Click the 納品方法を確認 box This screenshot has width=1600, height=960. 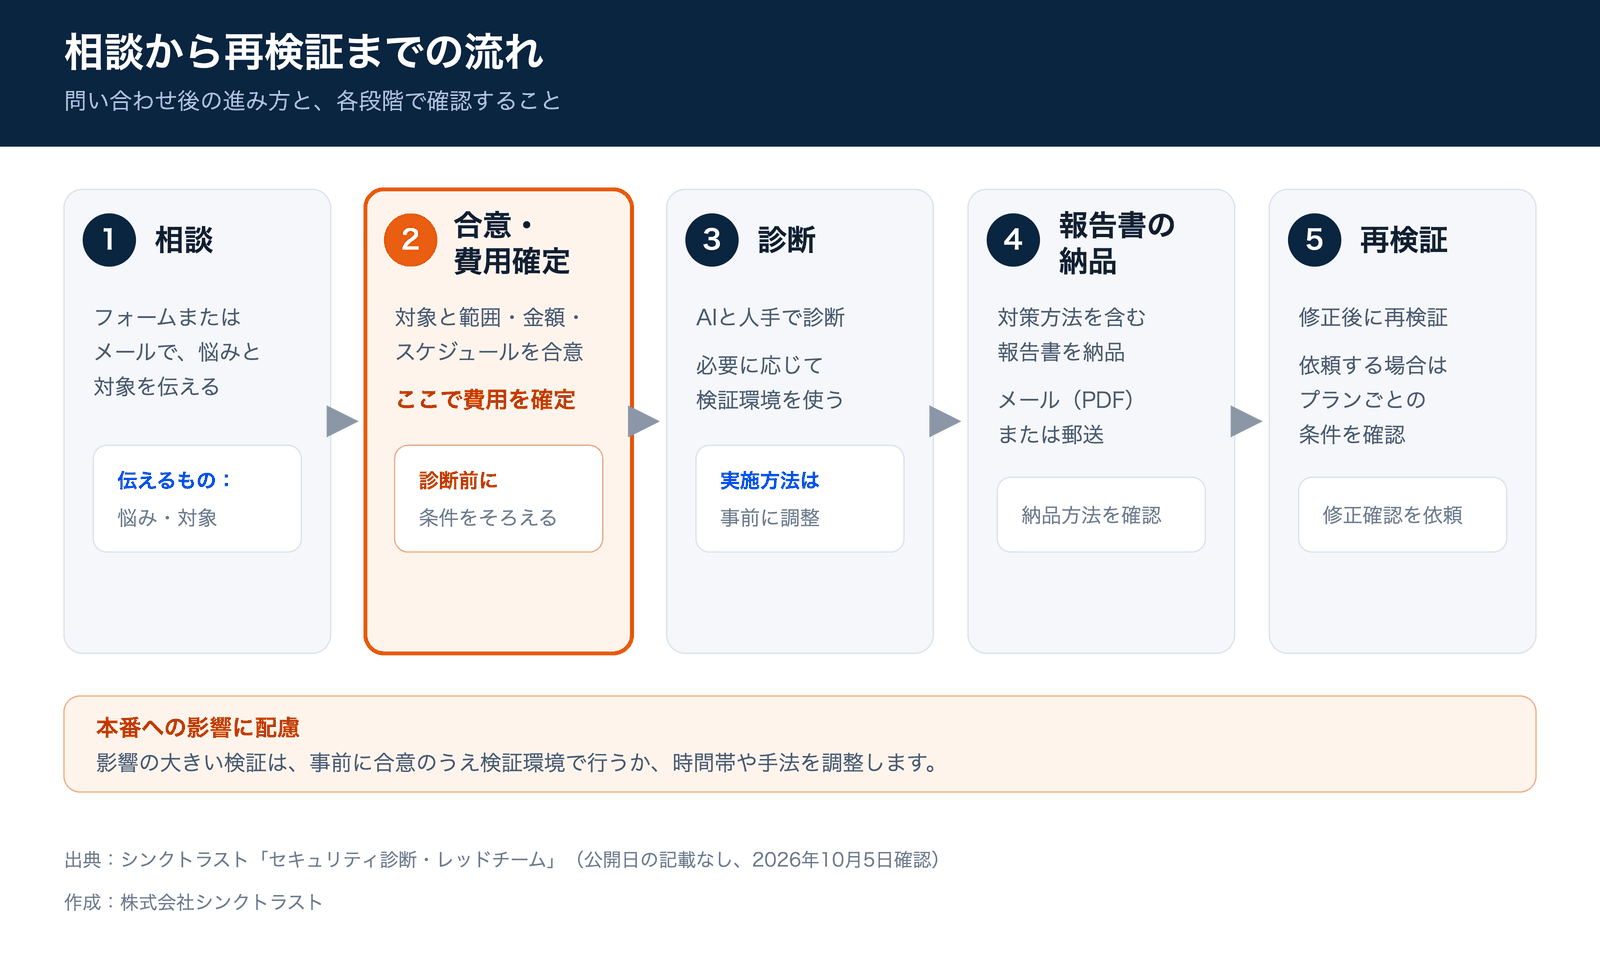tap(1101, 515)
